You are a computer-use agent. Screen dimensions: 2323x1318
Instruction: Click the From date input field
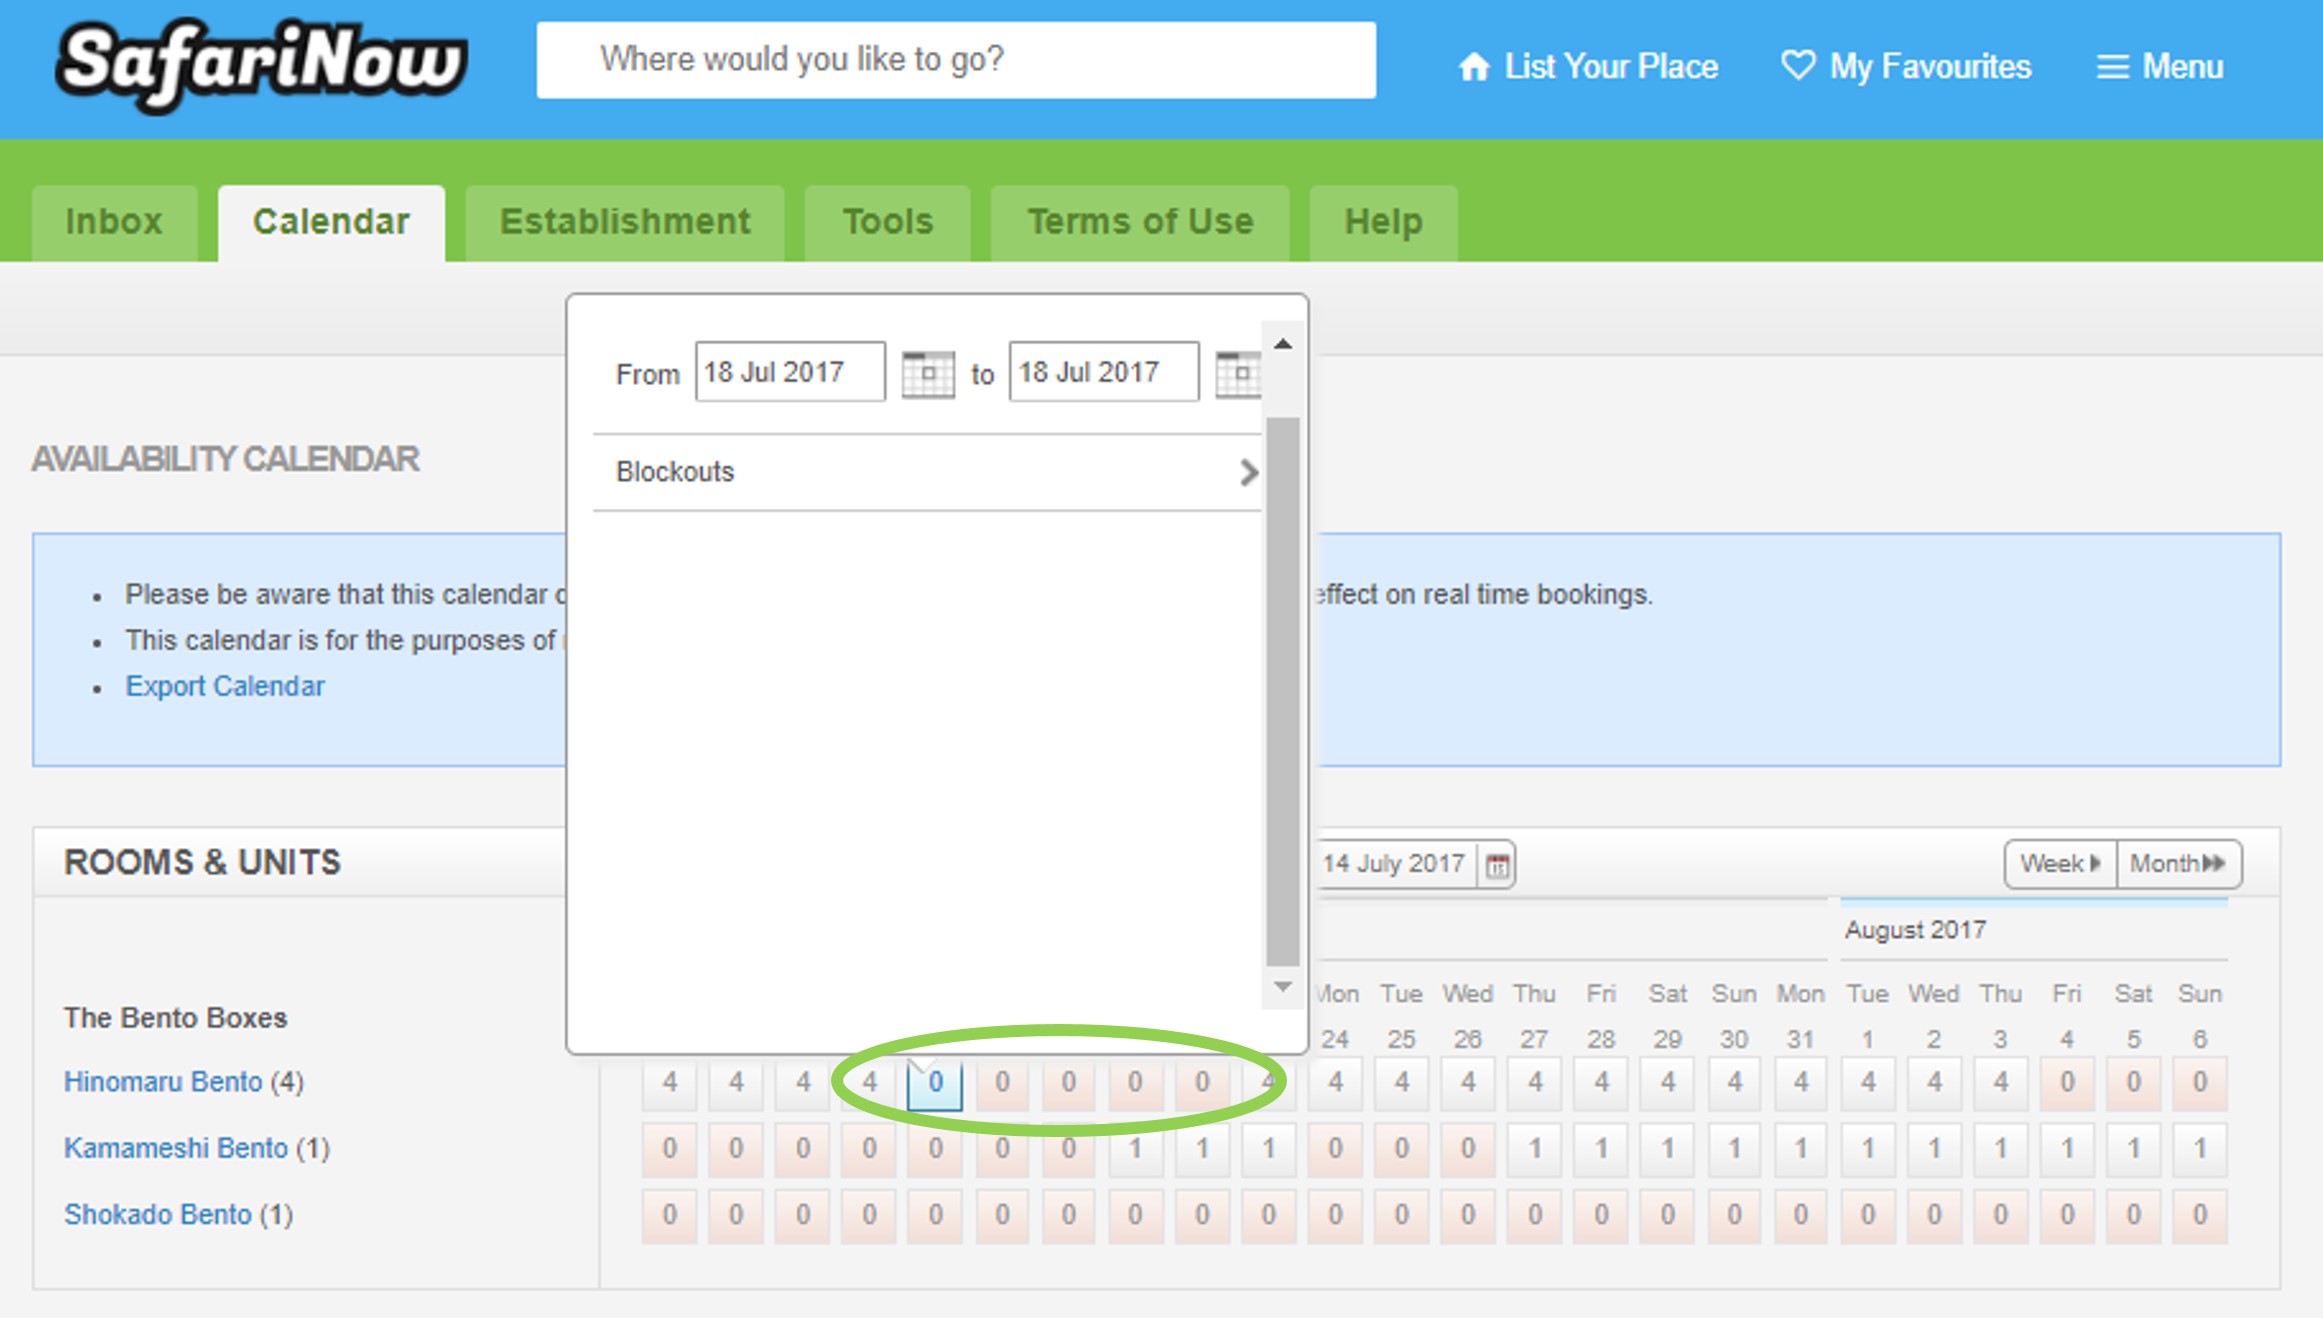point(789,372)
